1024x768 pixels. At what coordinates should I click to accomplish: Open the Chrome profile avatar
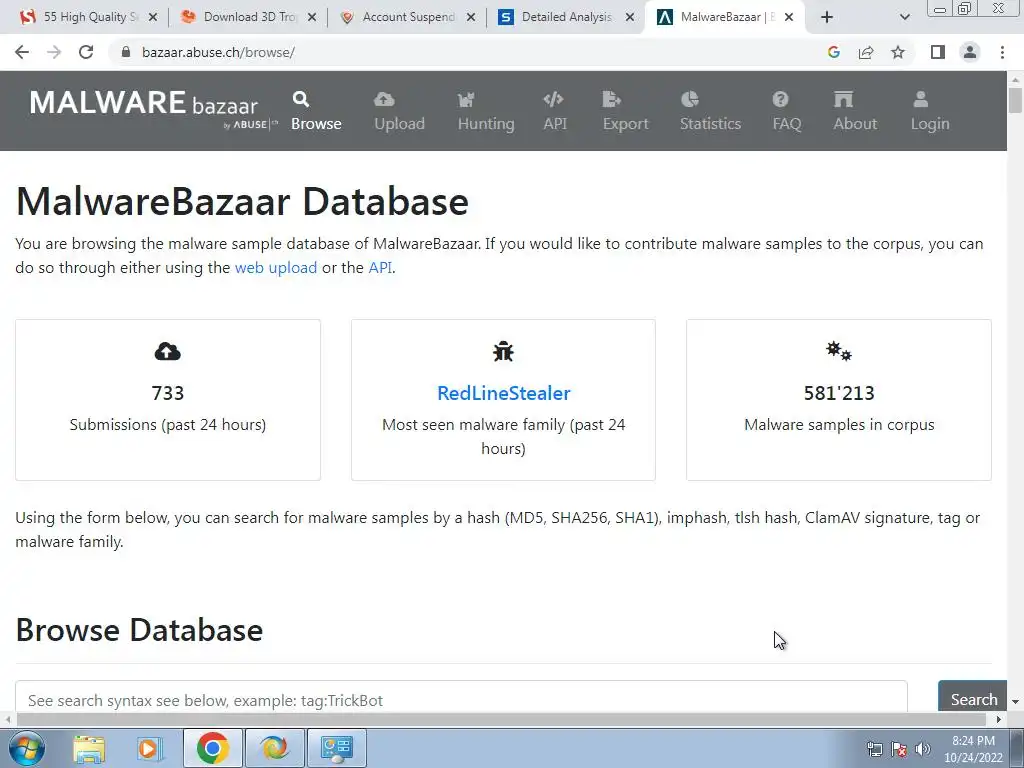[x=970, y=52]
